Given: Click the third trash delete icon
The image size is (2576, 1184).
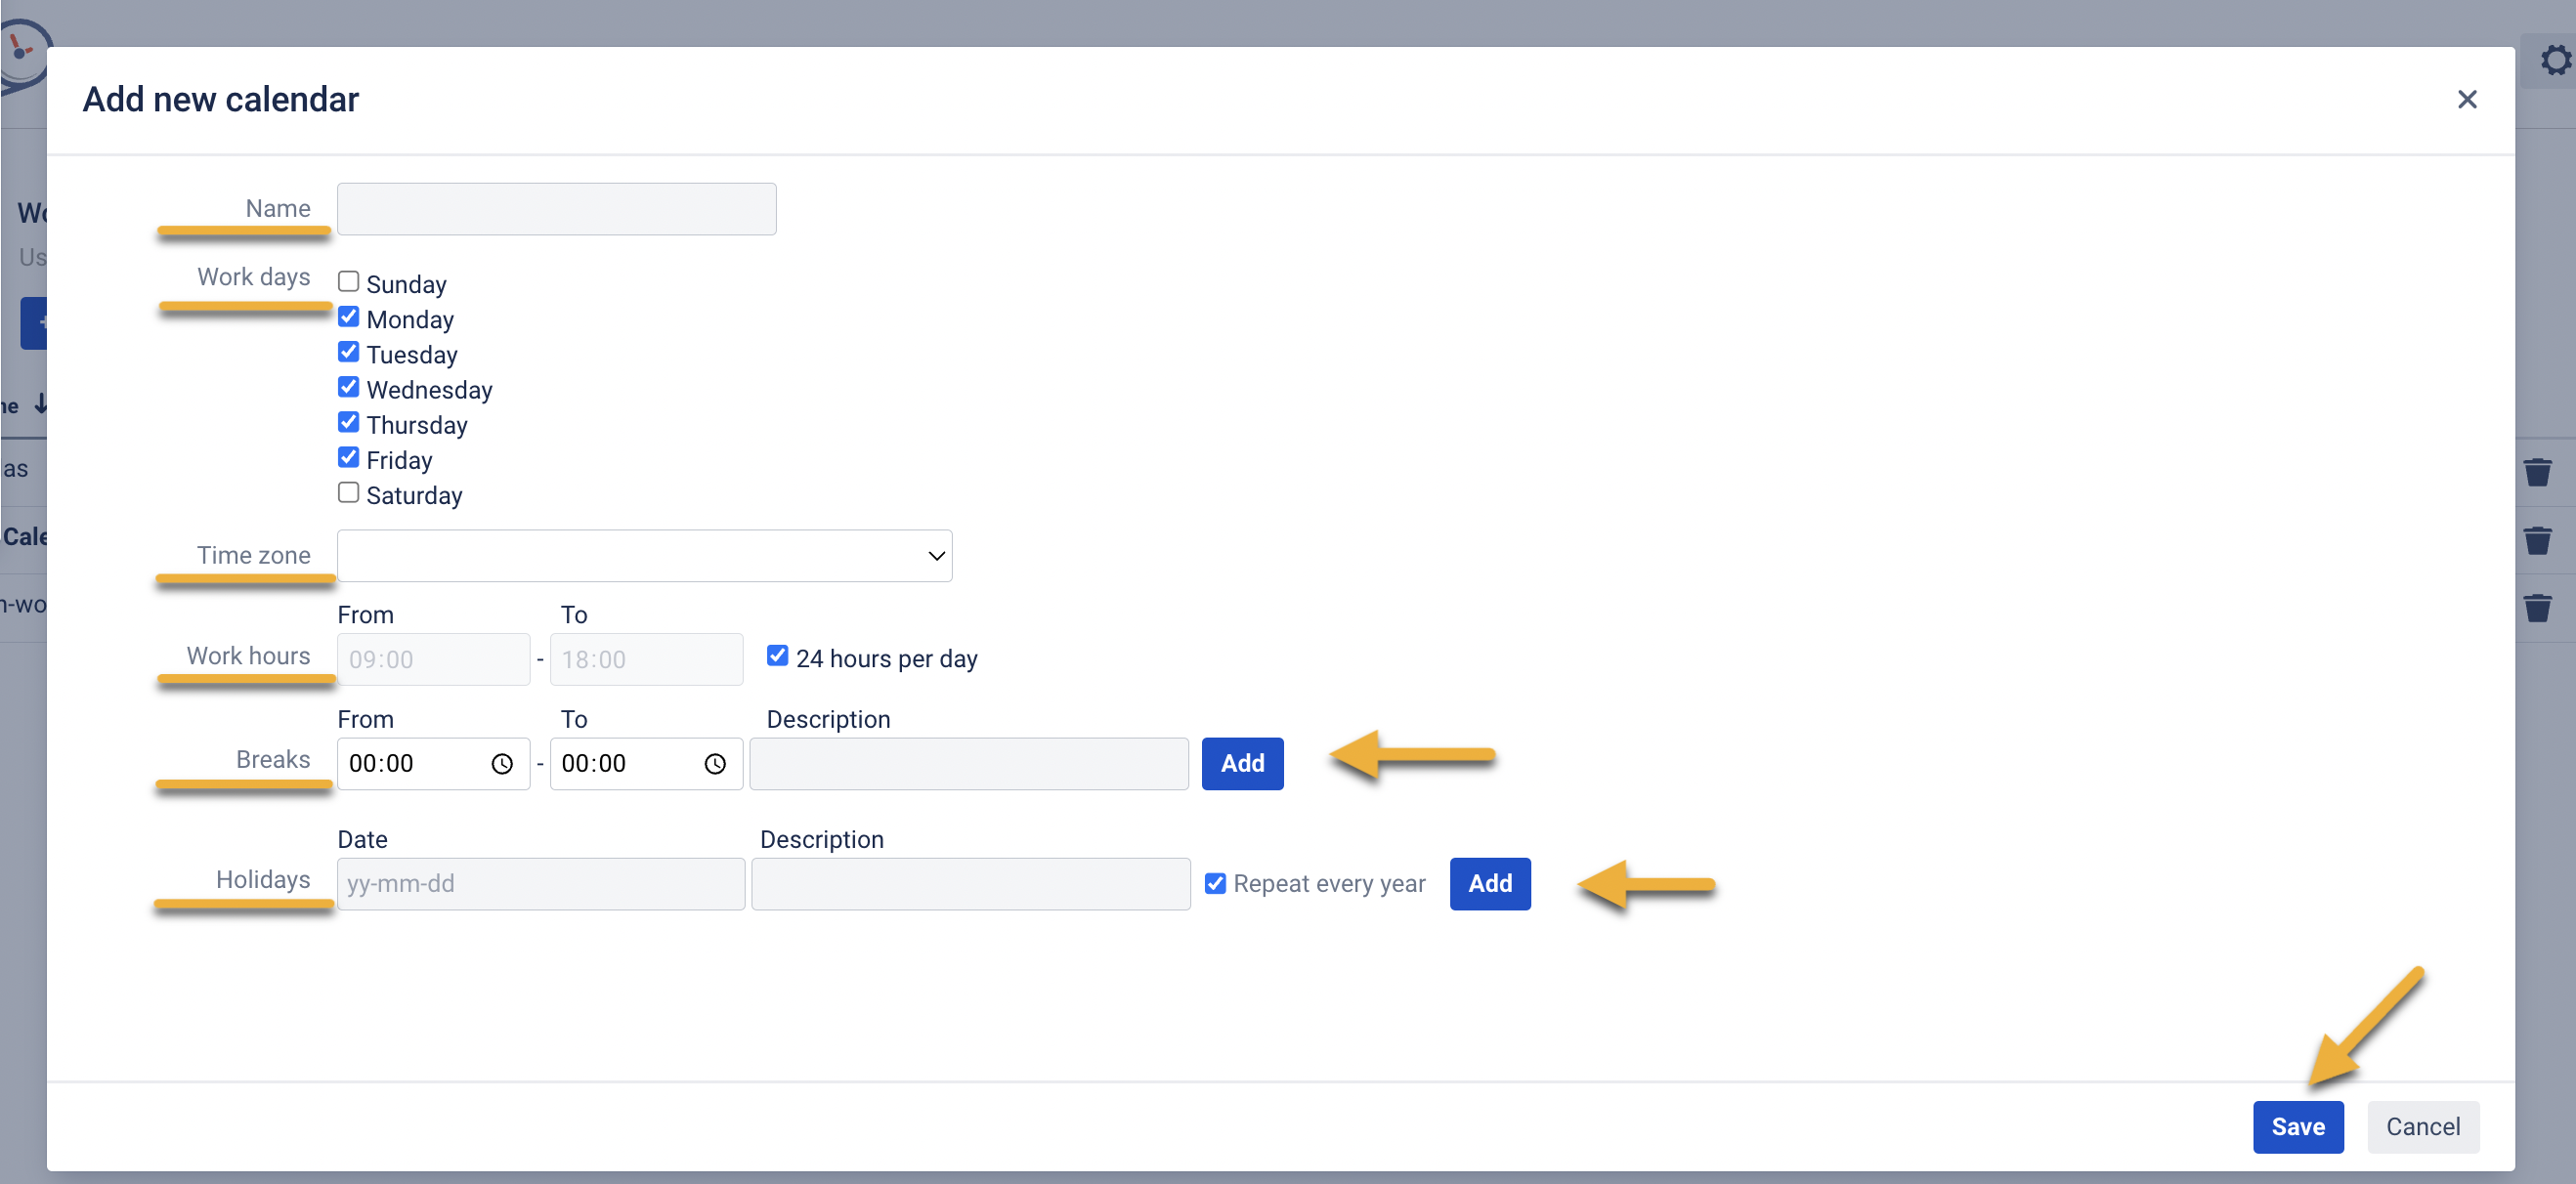Looking at the screenshot, I should [x=2537, y=608].
